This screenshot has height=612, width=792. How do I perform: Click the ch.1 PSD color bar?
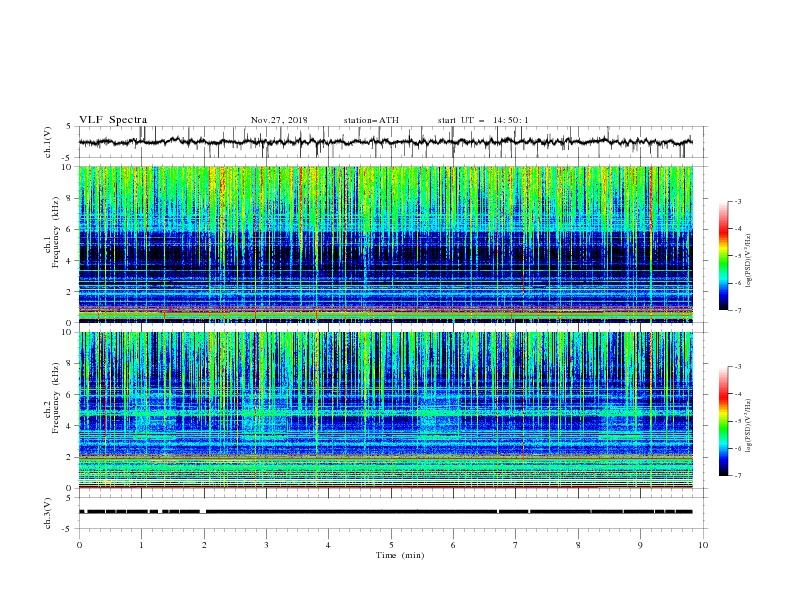[724, 256]
